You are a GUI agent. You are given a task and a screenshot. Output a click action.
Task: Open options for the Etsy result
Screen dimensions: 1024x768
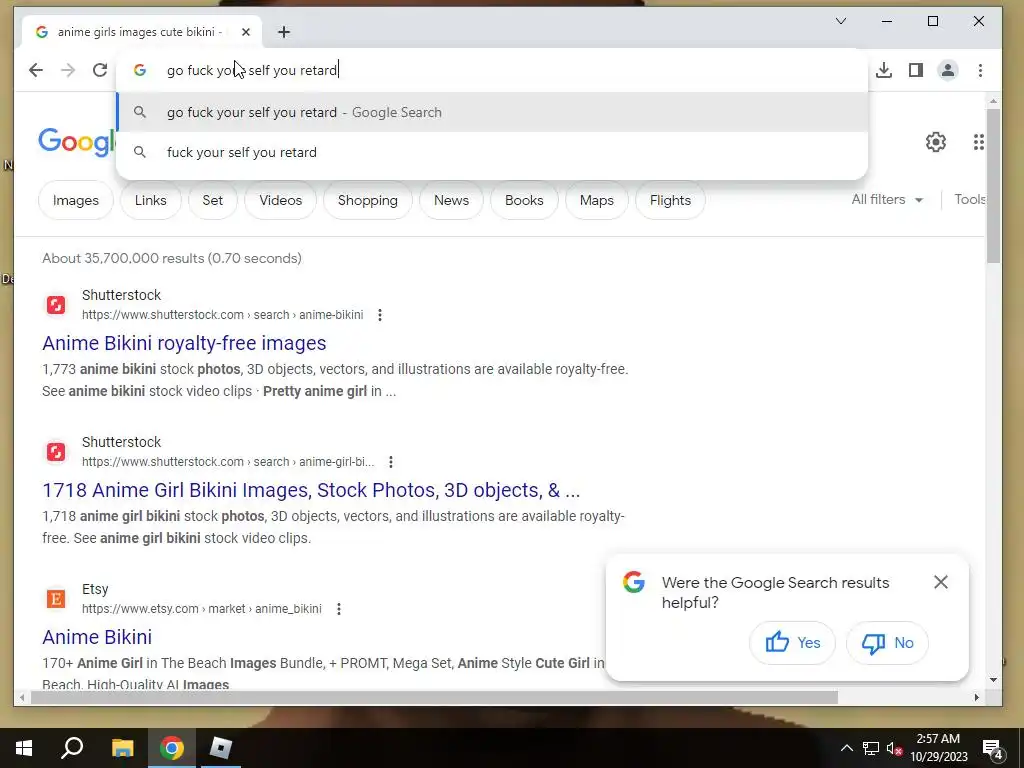point(338,609)
